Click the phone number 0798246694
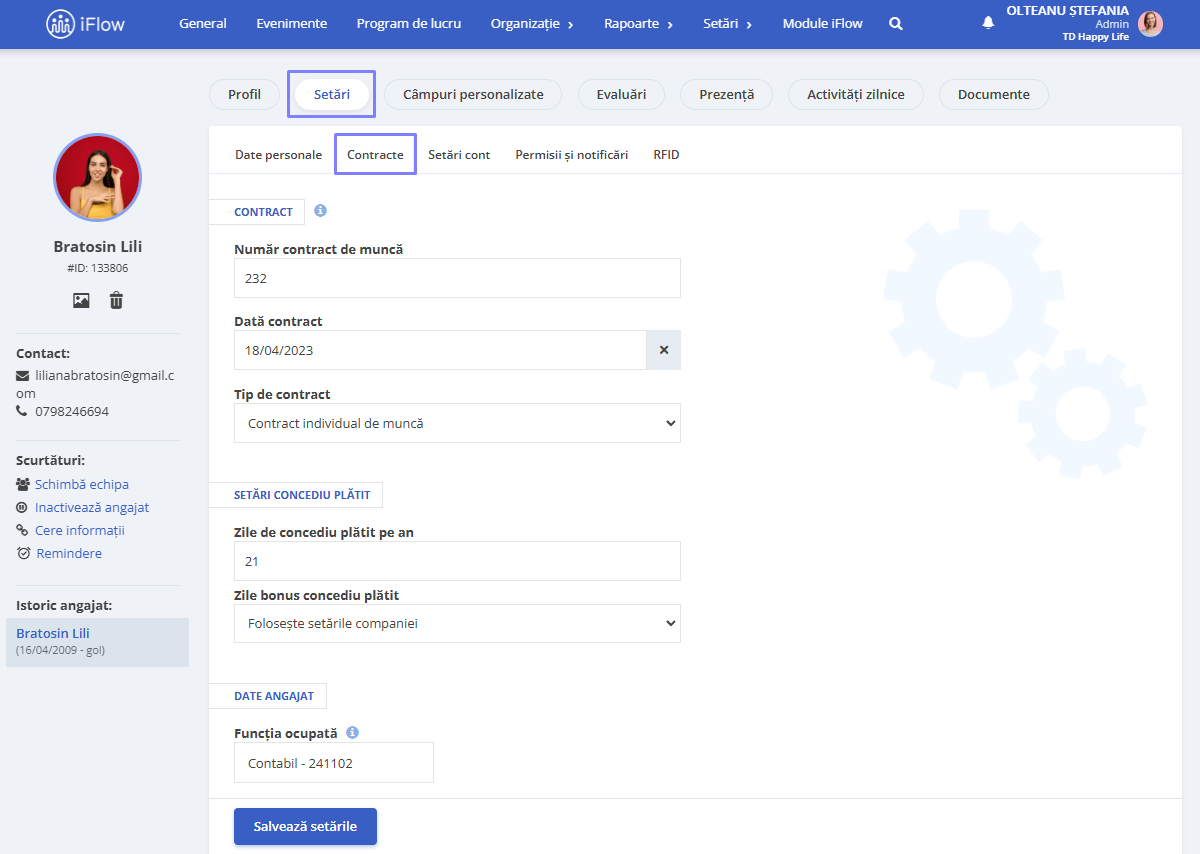1200x854 pixels. (x=72, y=411)
